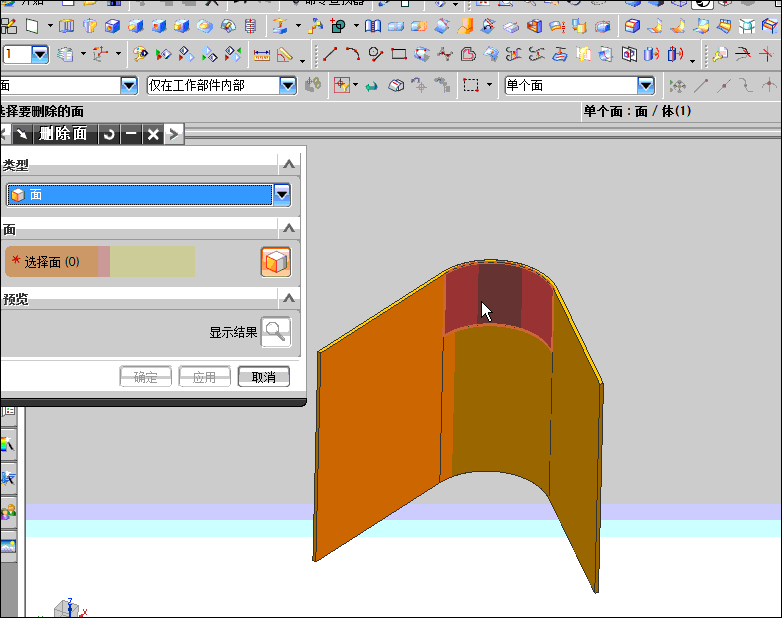Click the Edit Object Display palette icon
The height and width of the screenshot is (618, 782).
pos(141,54)
